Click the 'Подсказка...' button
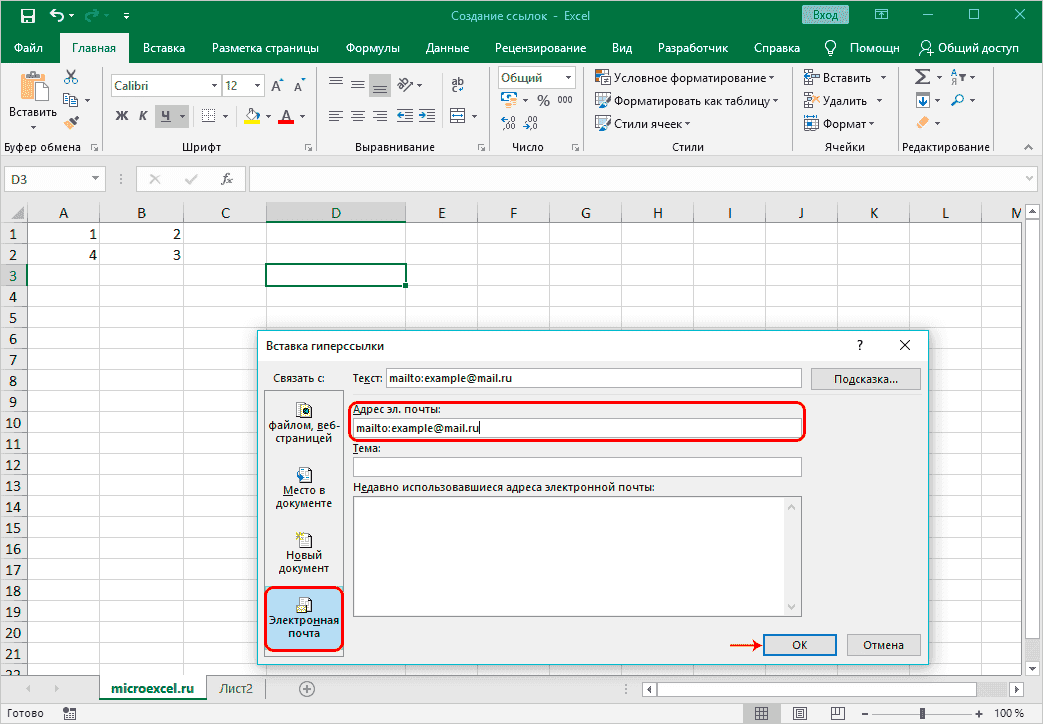This screenshot has height=724, width=1043. (x=864, y=379)
